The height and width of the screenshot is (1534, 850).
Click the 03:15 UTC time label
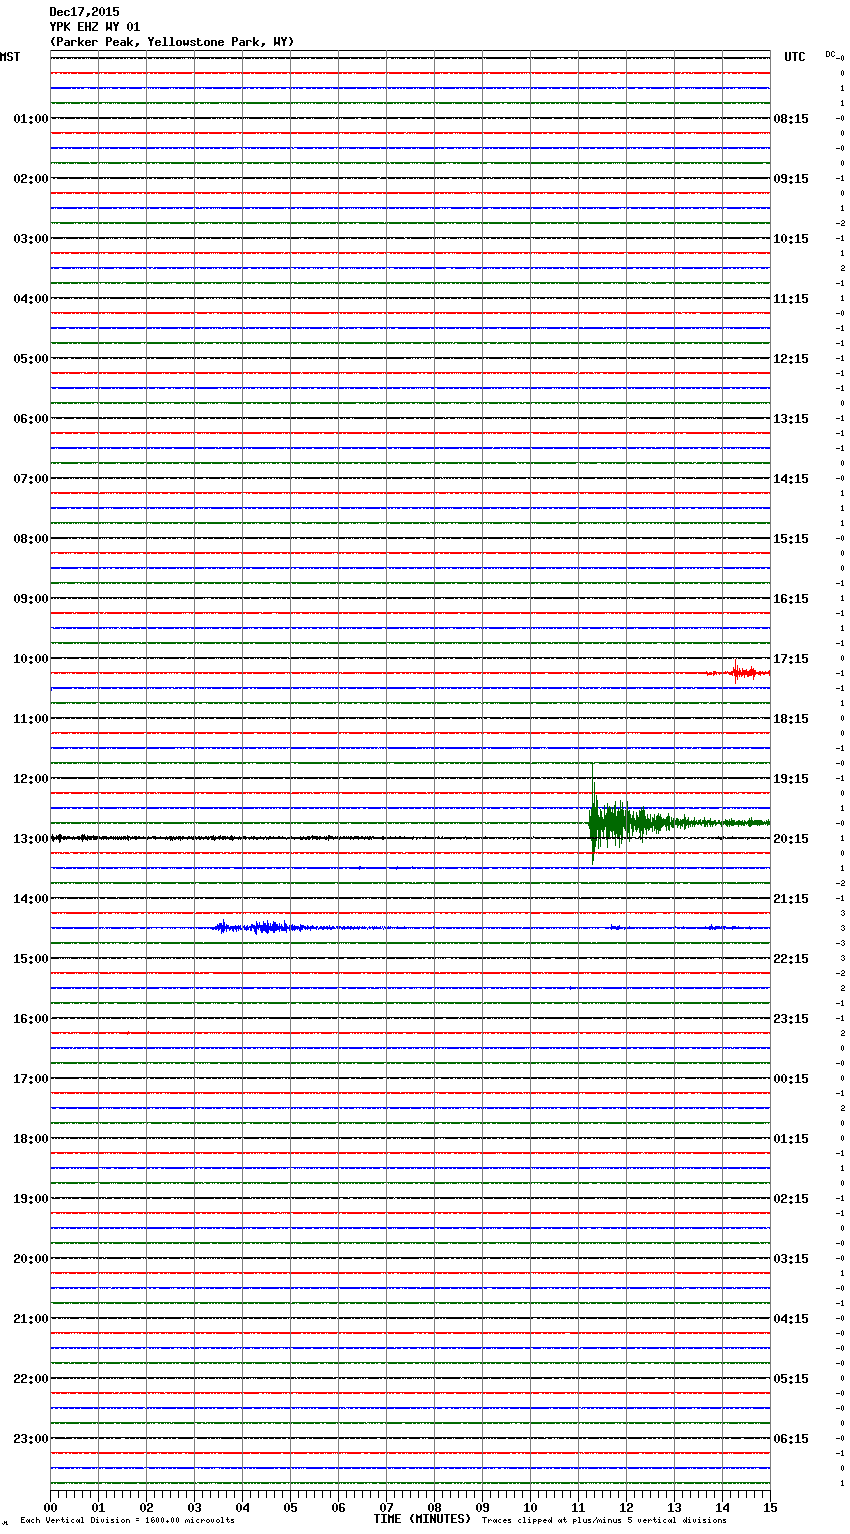791,1259
